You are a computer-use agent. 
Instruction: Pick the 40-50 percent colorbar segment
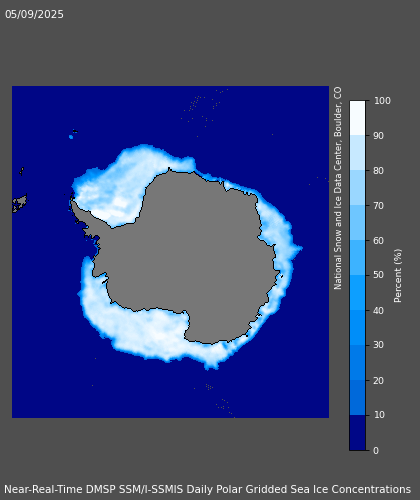pyautogui.click(x=357, y=293)
